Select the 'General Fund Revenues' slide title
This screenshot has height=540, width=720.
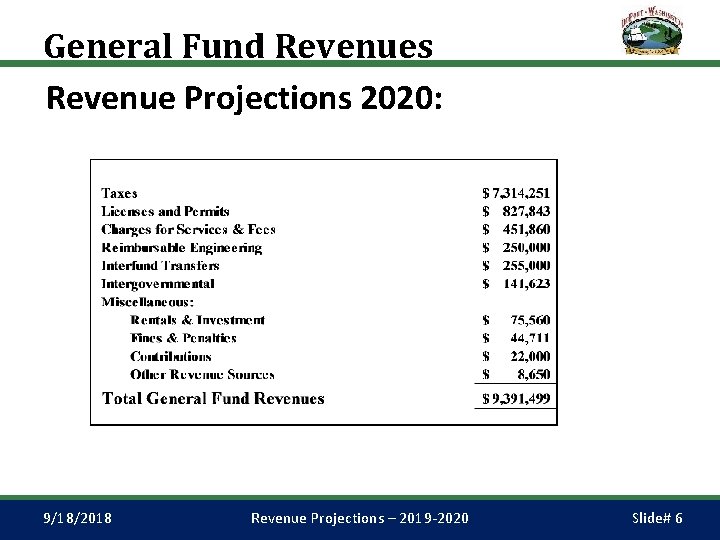pos(238,46)
